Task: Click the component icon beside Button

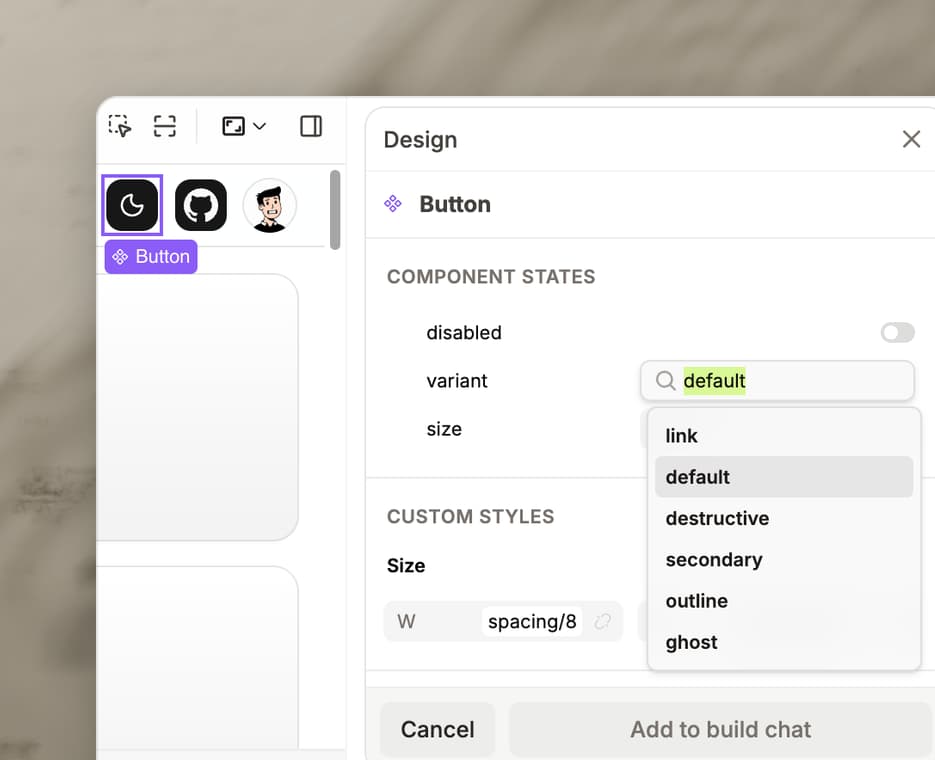Action: coord(392,204)
